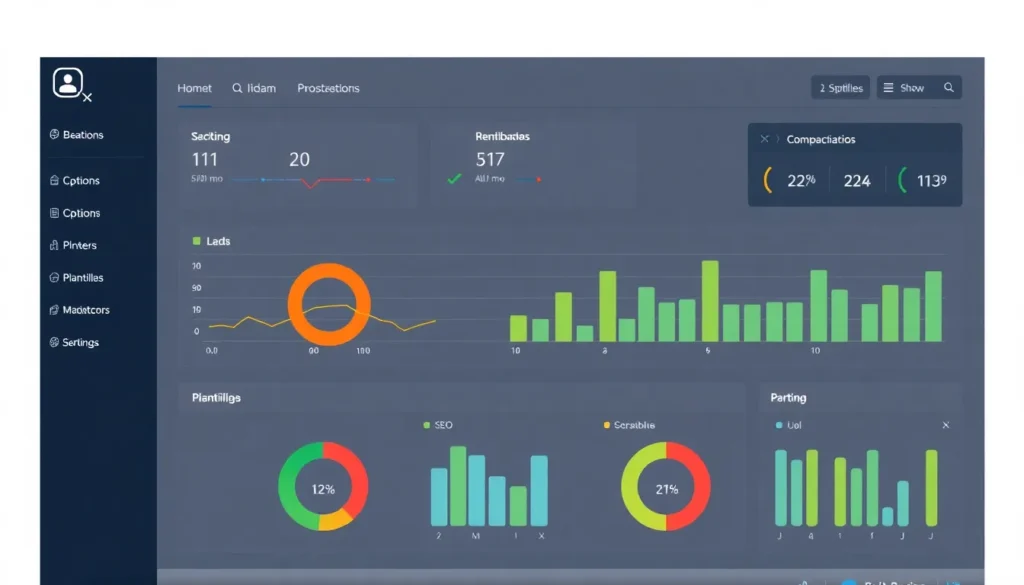Click the Beations sidebar icon

tap(54, 135)
